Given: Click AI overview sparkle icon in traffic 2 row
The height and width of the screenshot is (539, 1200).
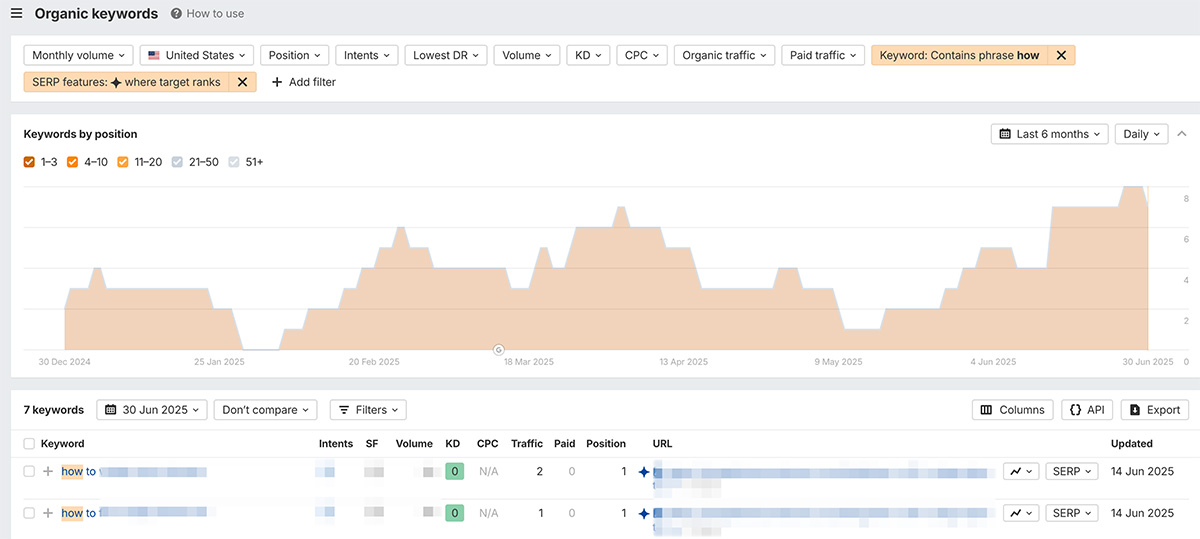Looking at the screenshot, I should click(x=644, y=472).
